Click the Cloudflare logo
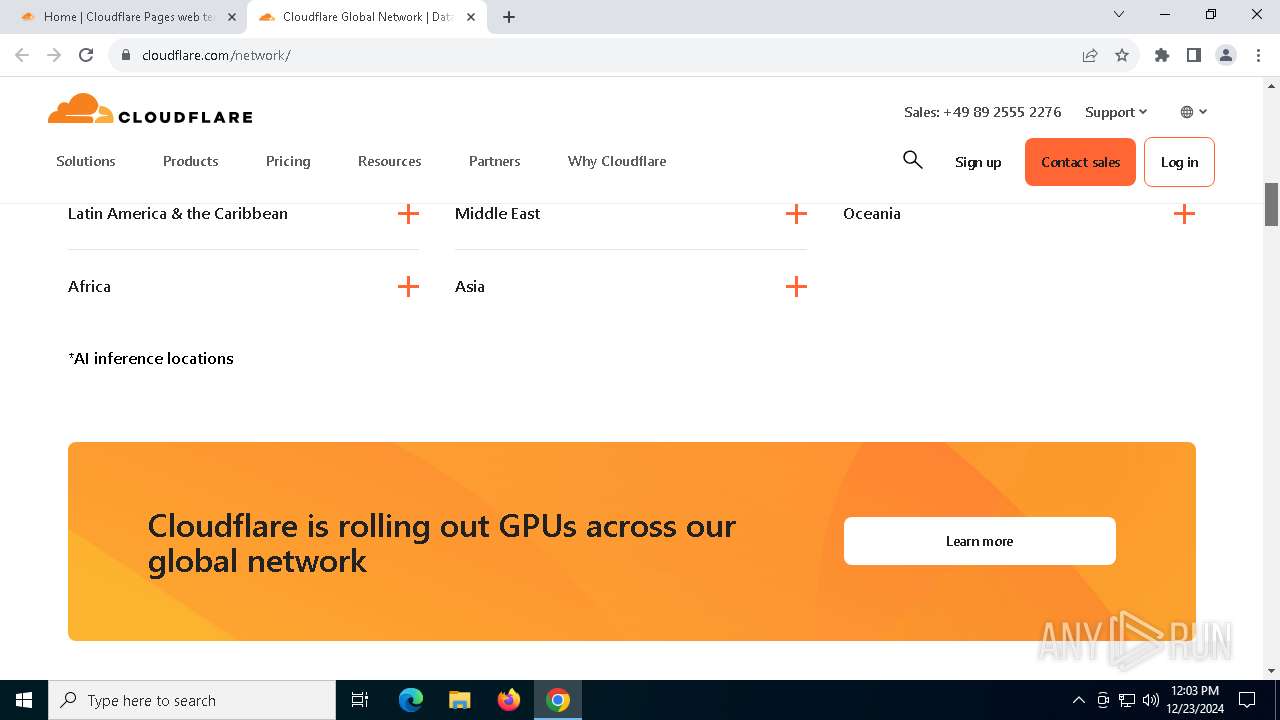This screenshot has height=720, width=1280. 150,109
